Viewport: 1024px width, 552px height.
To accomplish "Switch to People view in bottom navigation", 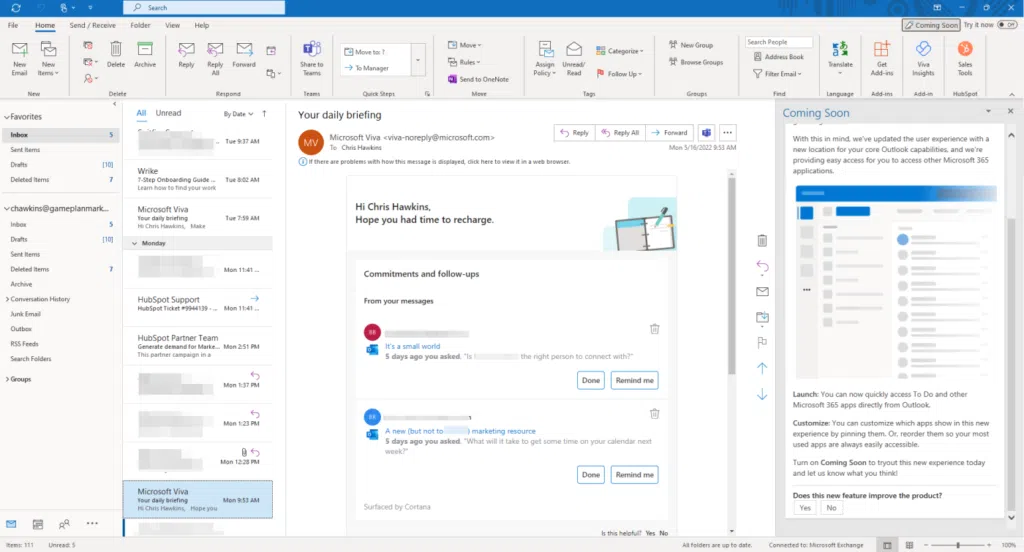I will [64, 524].
